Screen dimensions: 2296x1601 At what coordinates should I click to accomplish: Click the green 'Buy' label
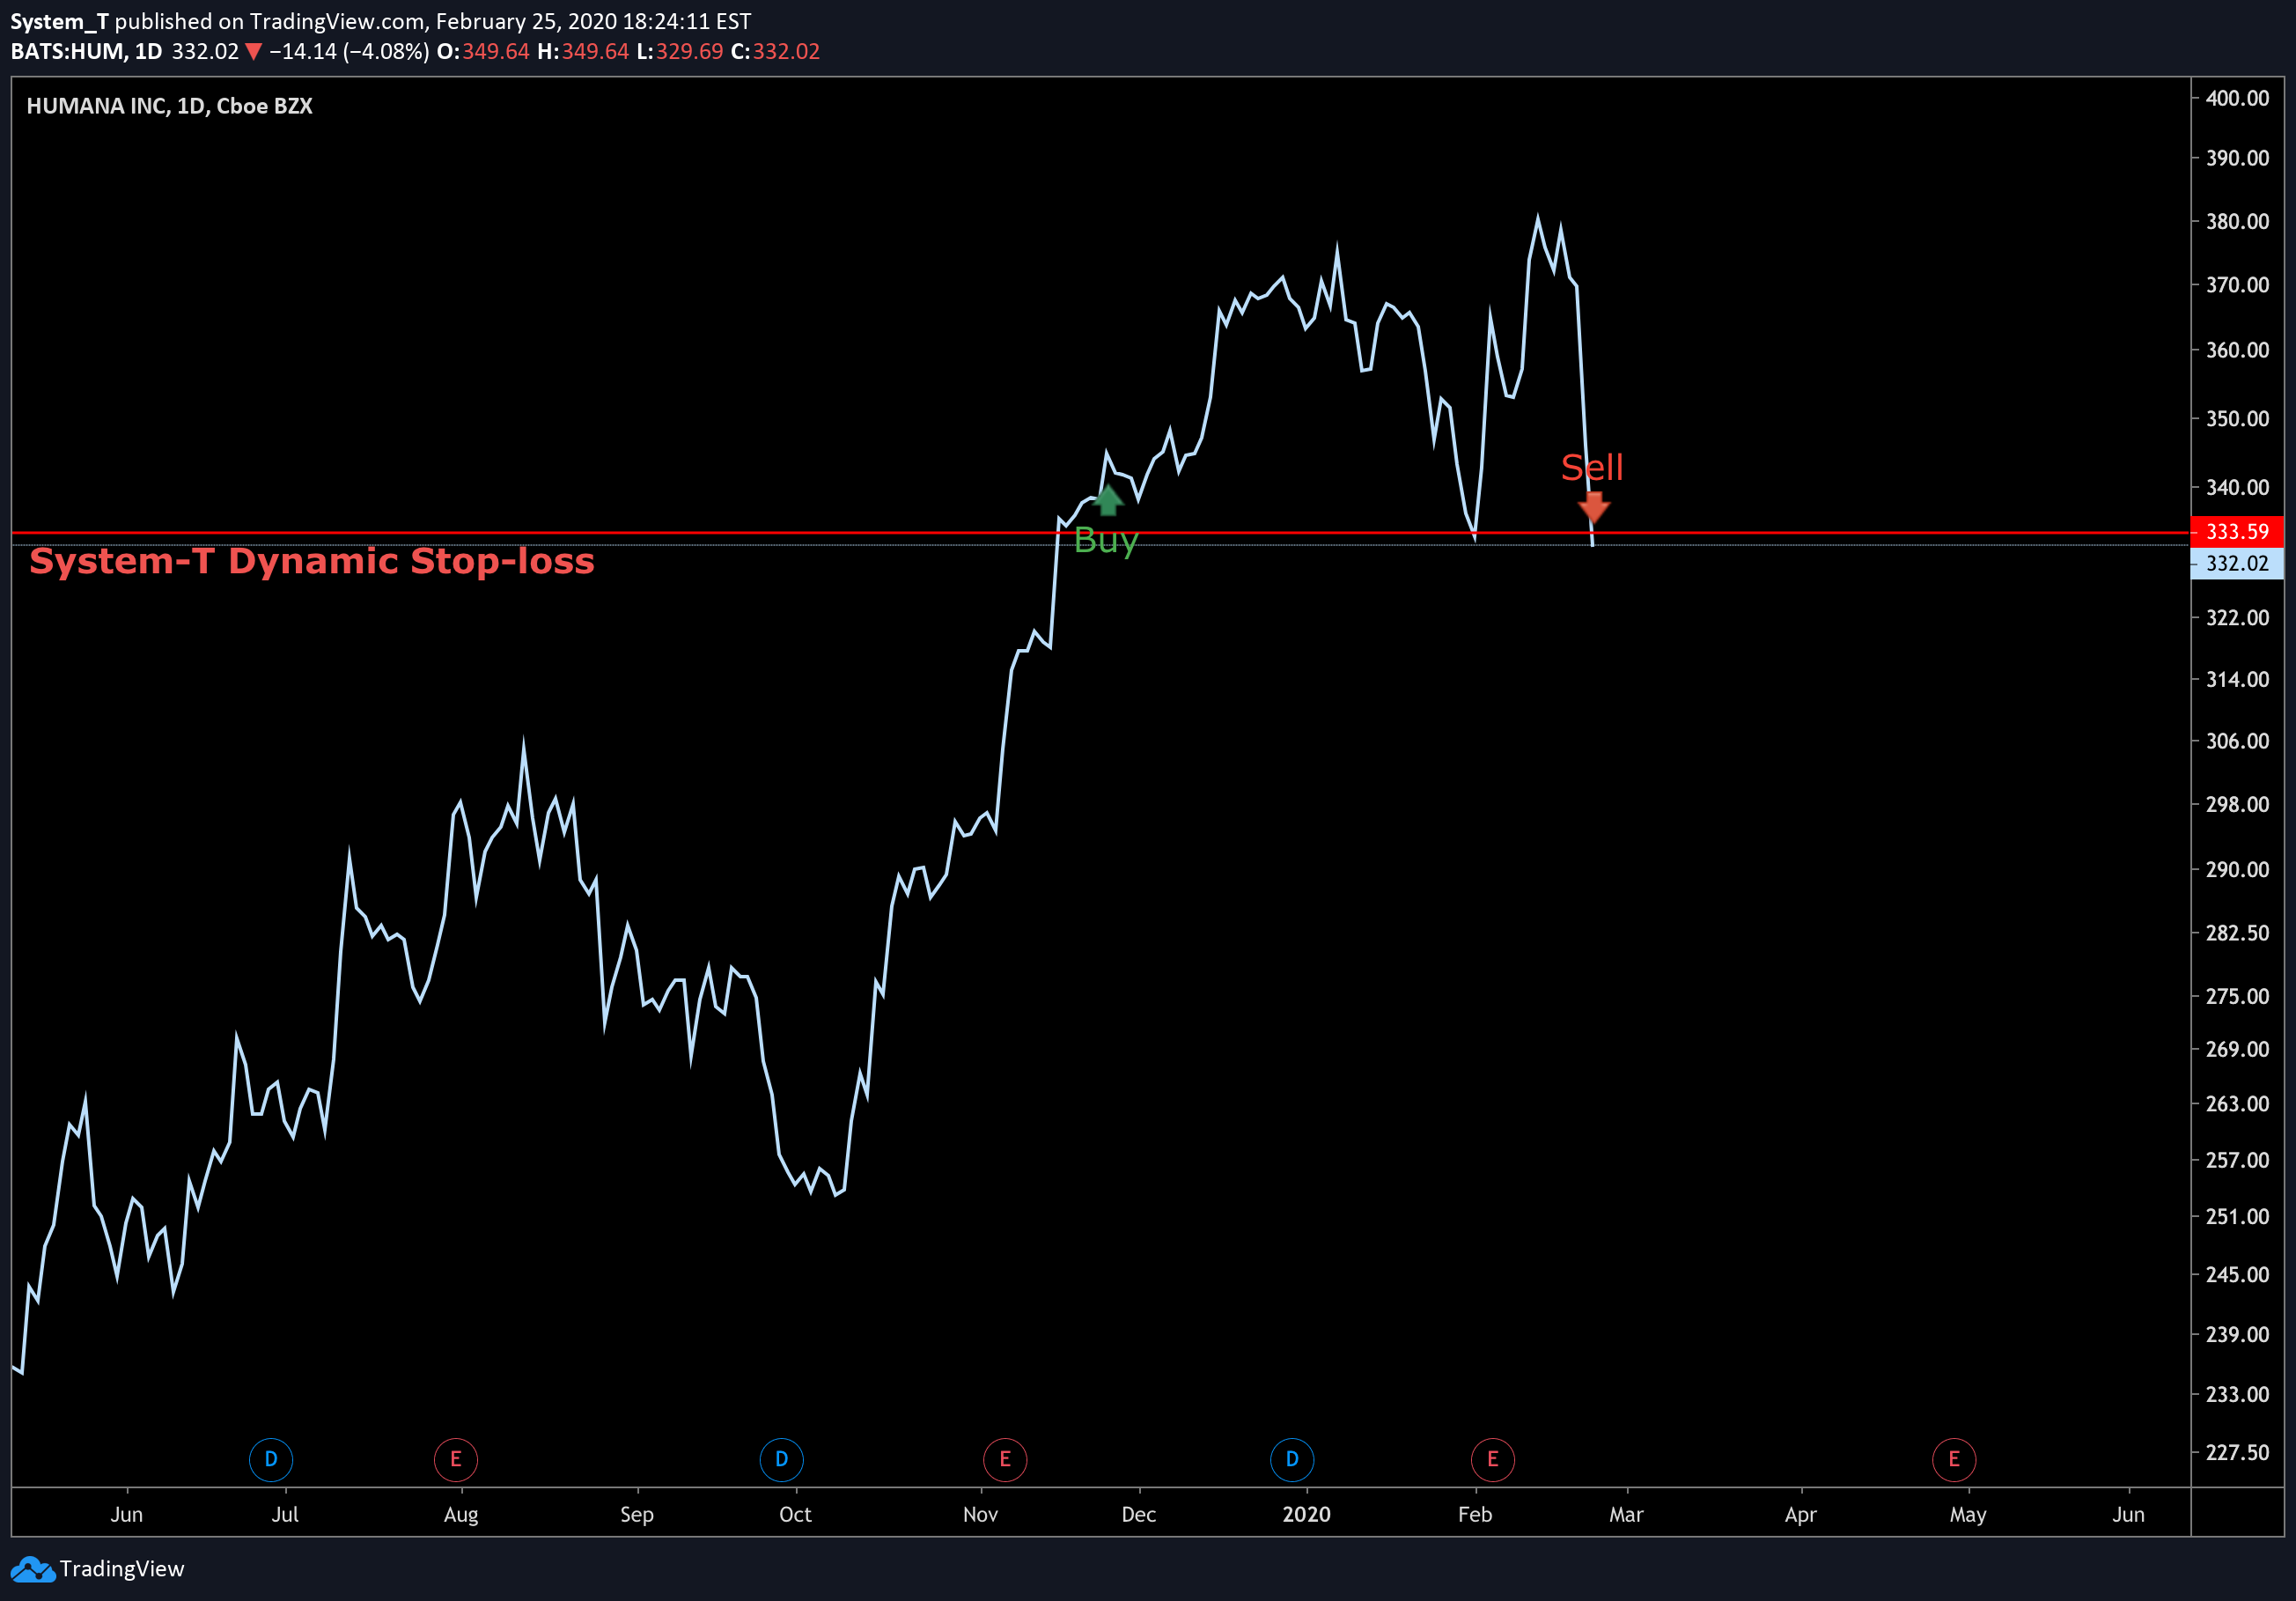click(x=1105, y=541)
